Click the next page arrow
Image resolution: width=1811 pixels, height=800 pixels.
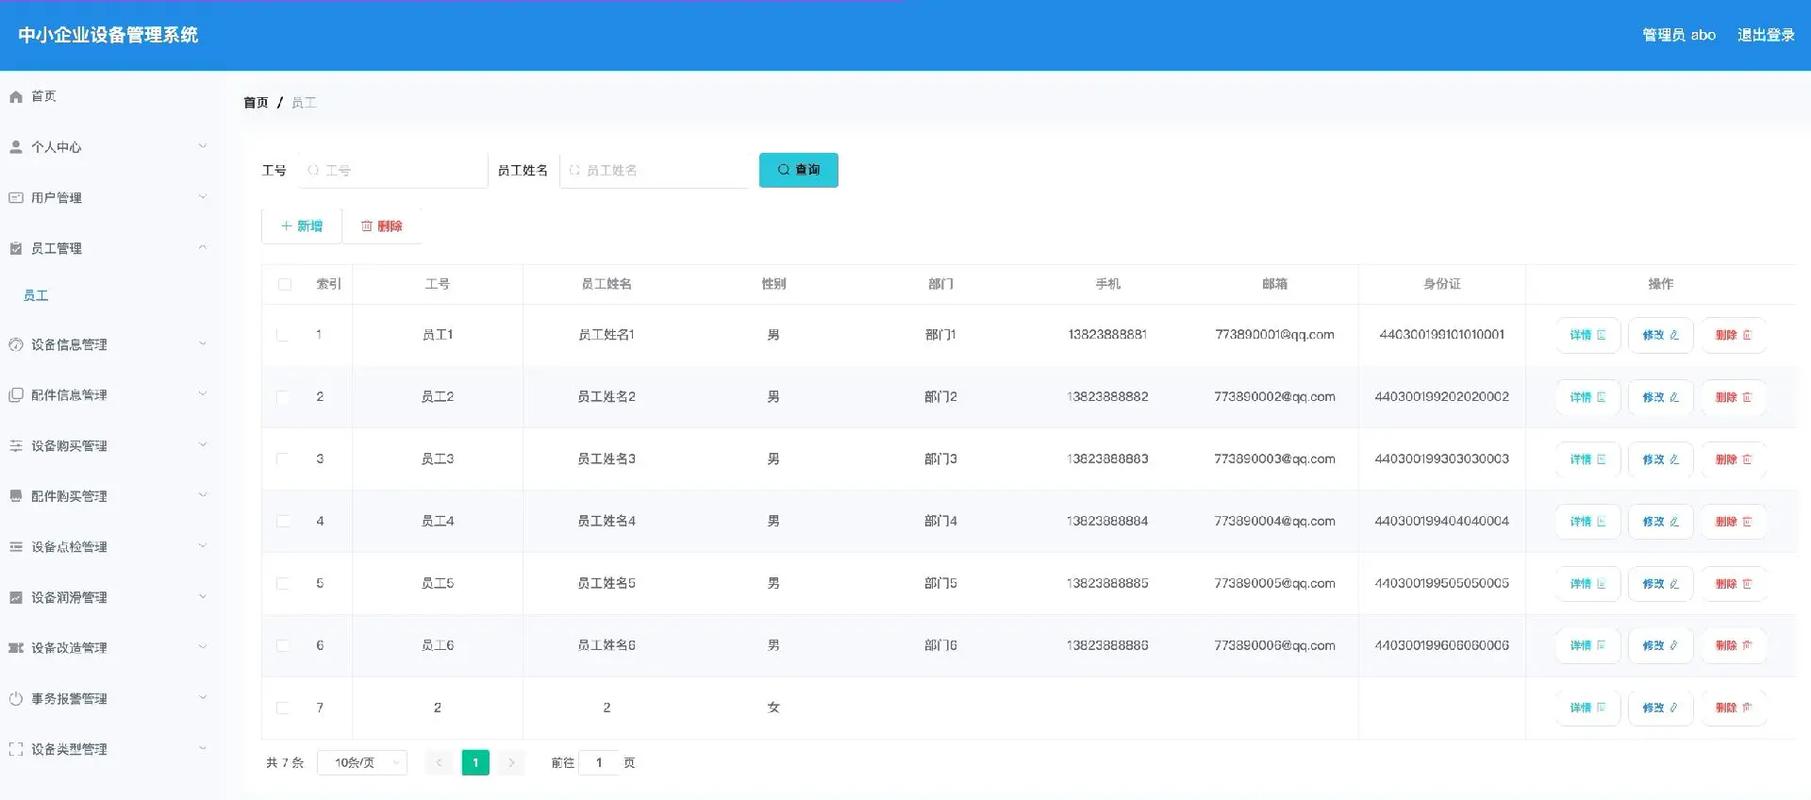[x=511, y=763]
